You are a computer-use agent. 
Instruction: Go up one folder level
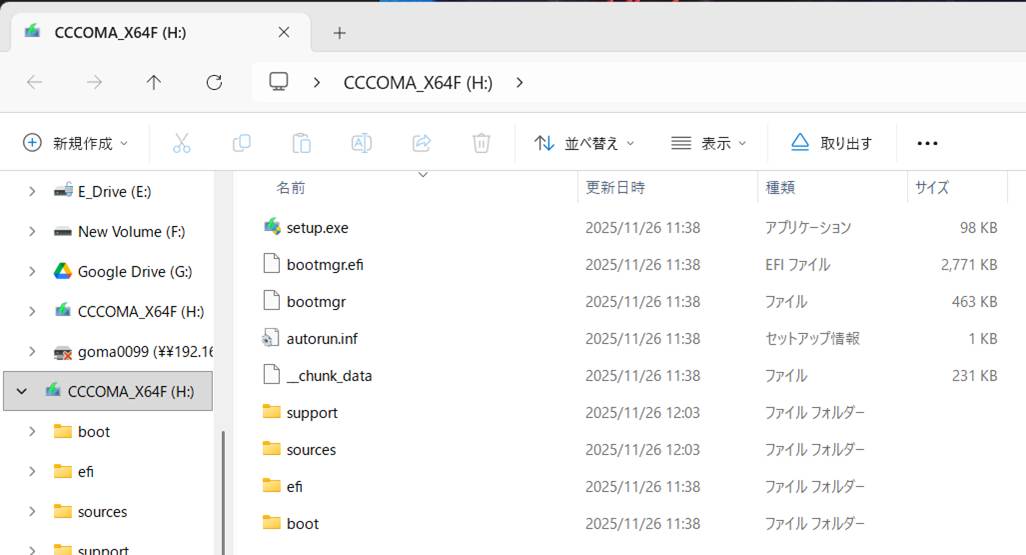pos(153,83)
